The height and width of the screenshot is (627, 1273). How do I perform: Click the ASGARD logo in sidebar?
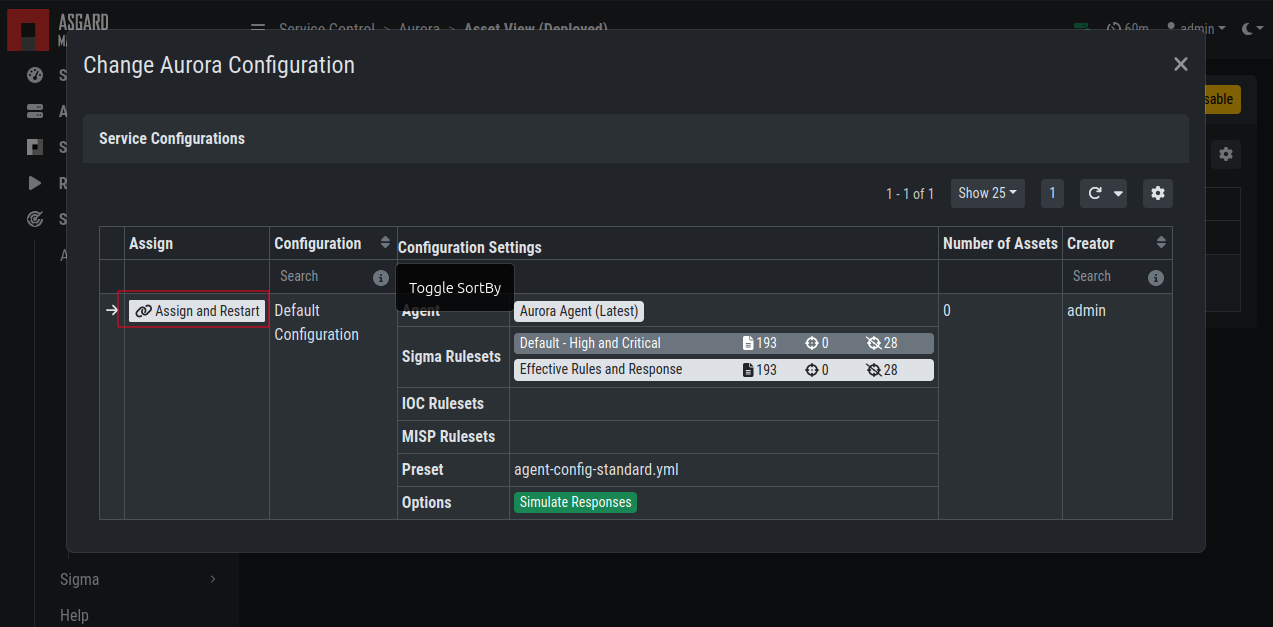(x=28, y=29)
